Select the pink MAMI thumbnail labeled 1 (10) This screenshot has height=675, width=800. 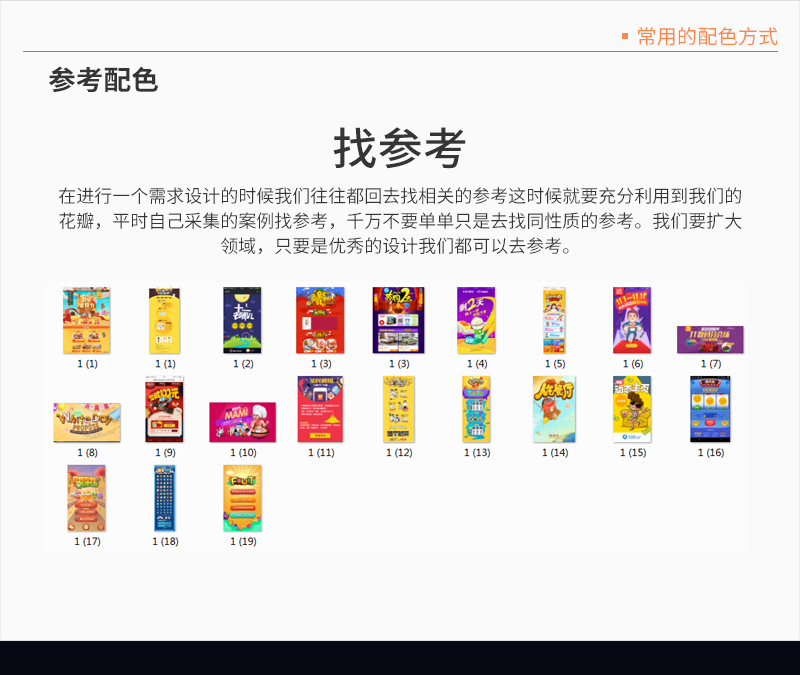click(242, 422)
